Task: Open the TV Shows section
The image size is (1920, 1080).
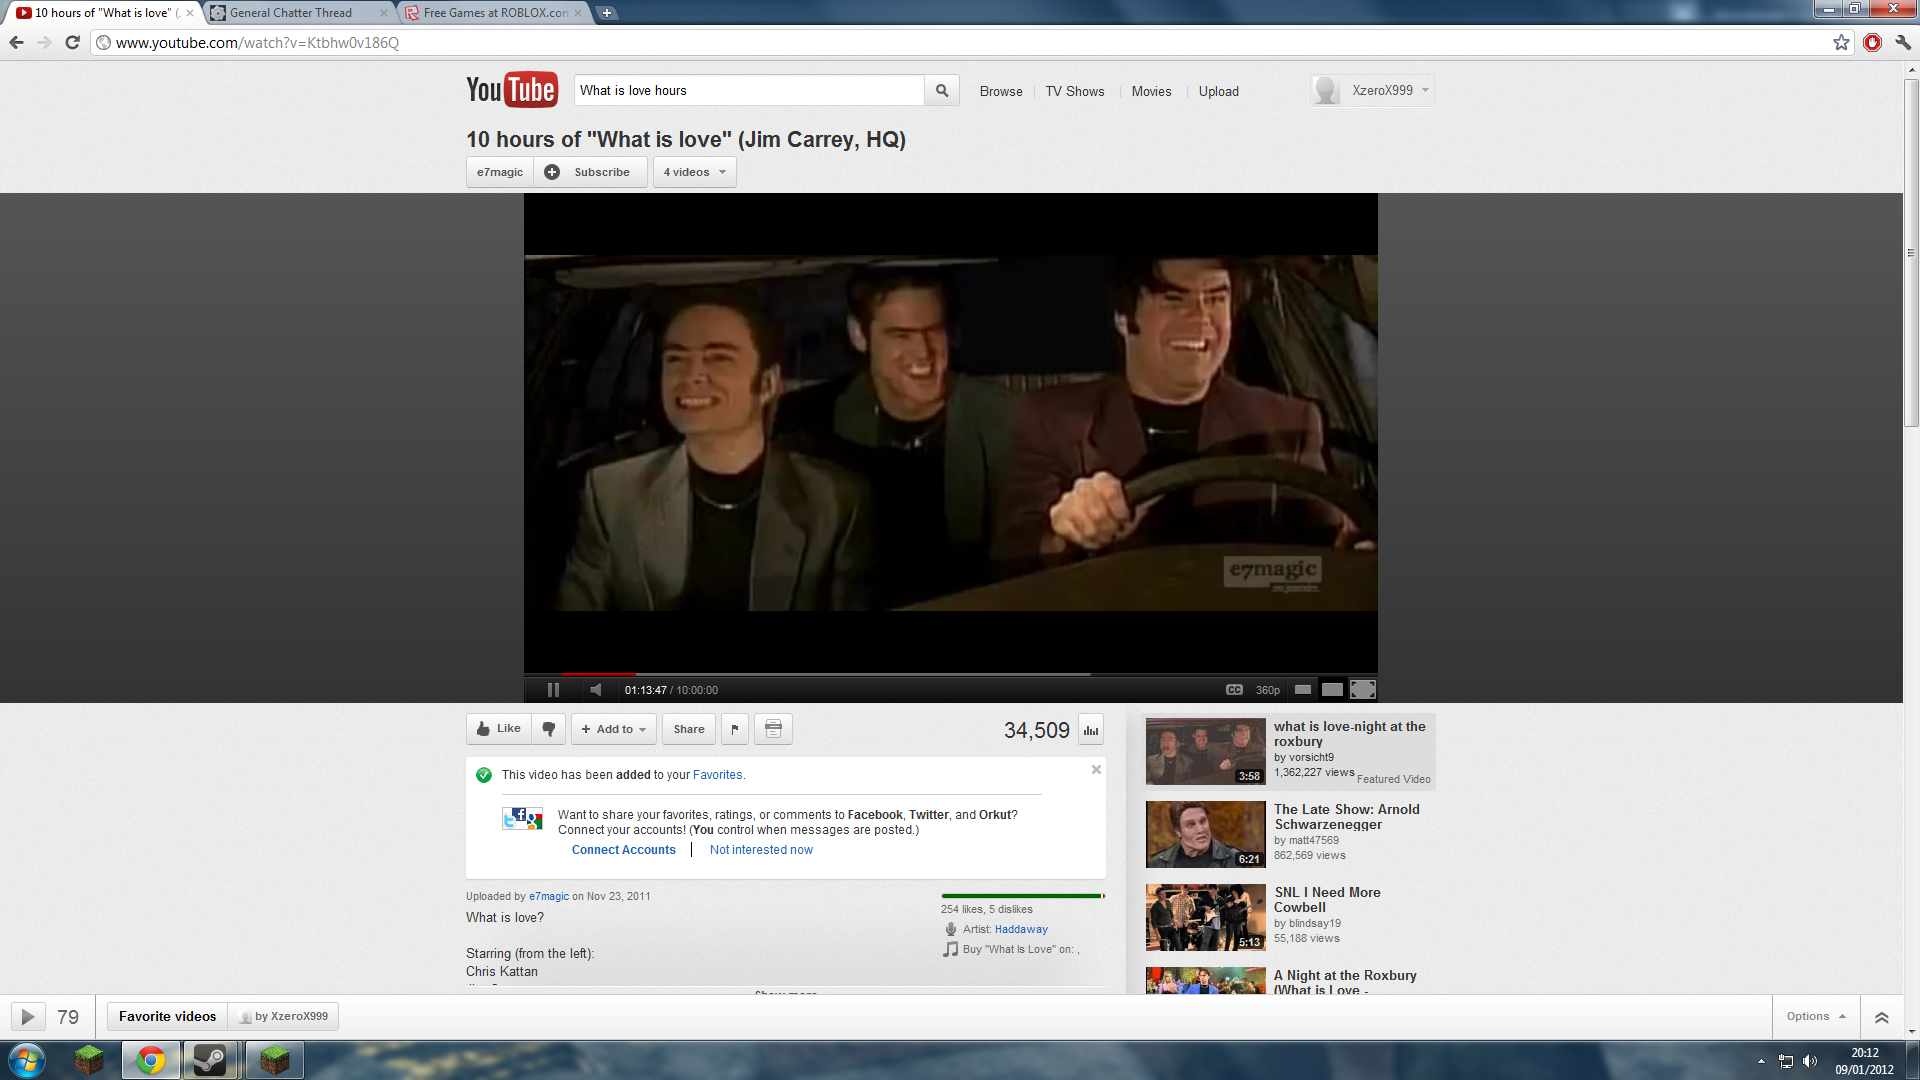Action: [x=1075, y=91]
